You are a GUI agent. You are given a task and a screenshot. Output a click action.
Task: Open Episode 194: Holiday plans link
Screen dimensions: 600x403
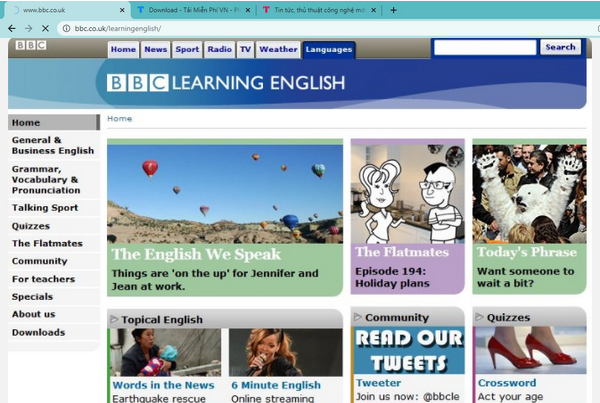click(392, 277)
